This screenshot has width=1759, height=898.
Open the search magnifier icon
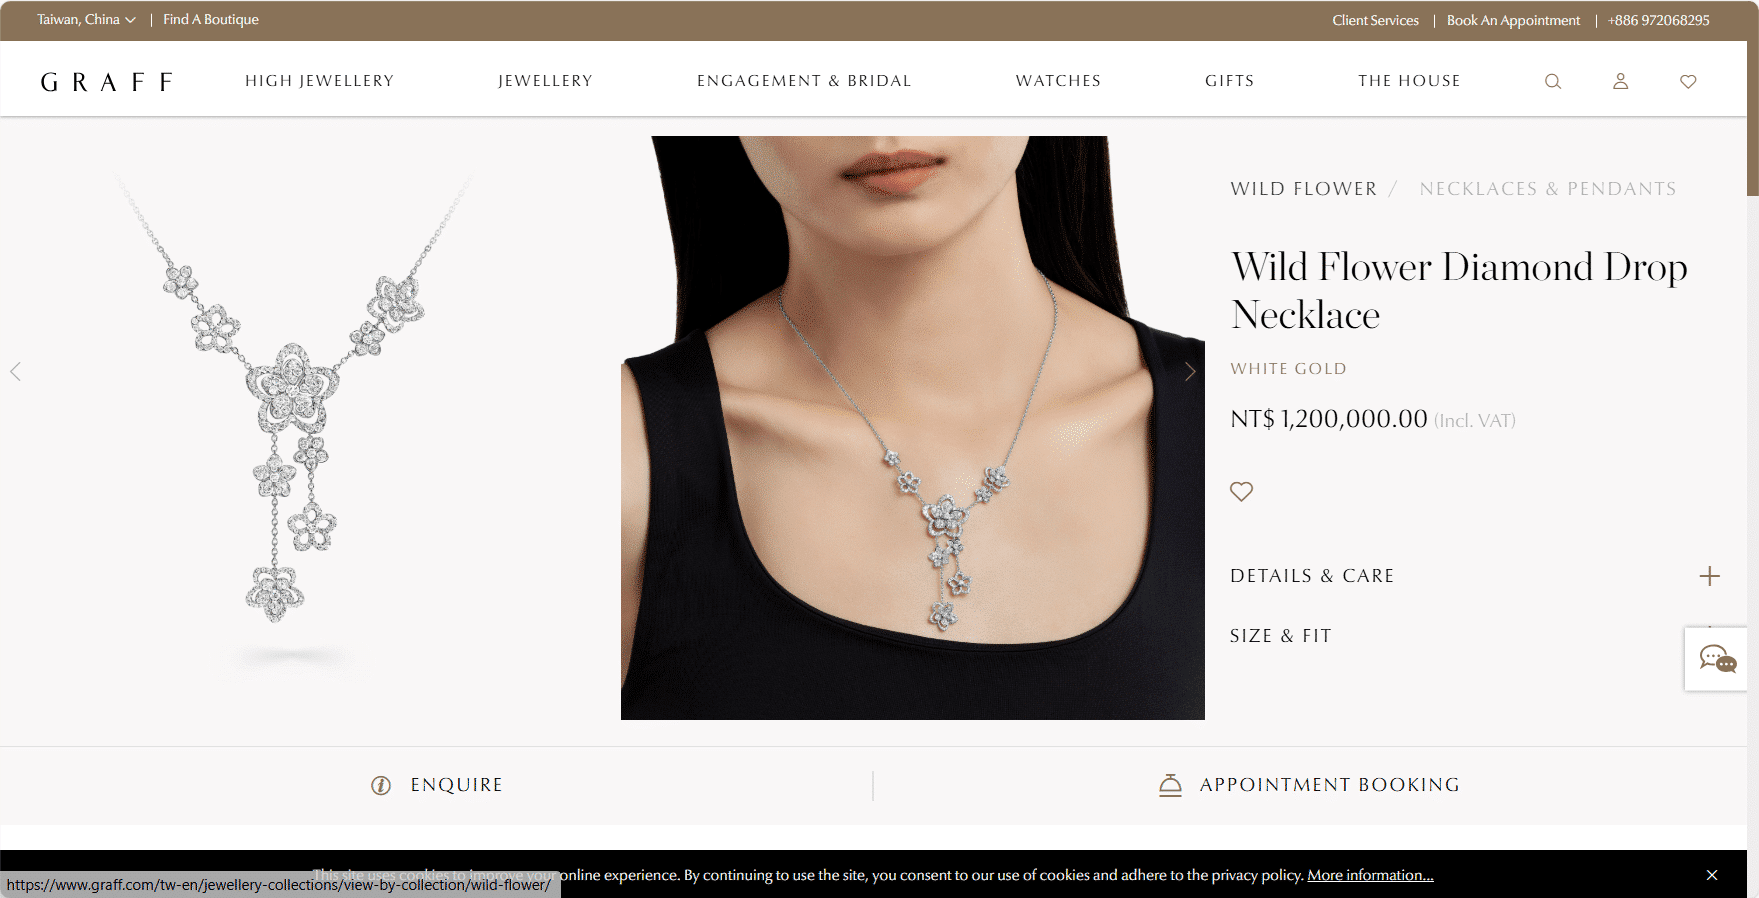(x=1553, y=81)
